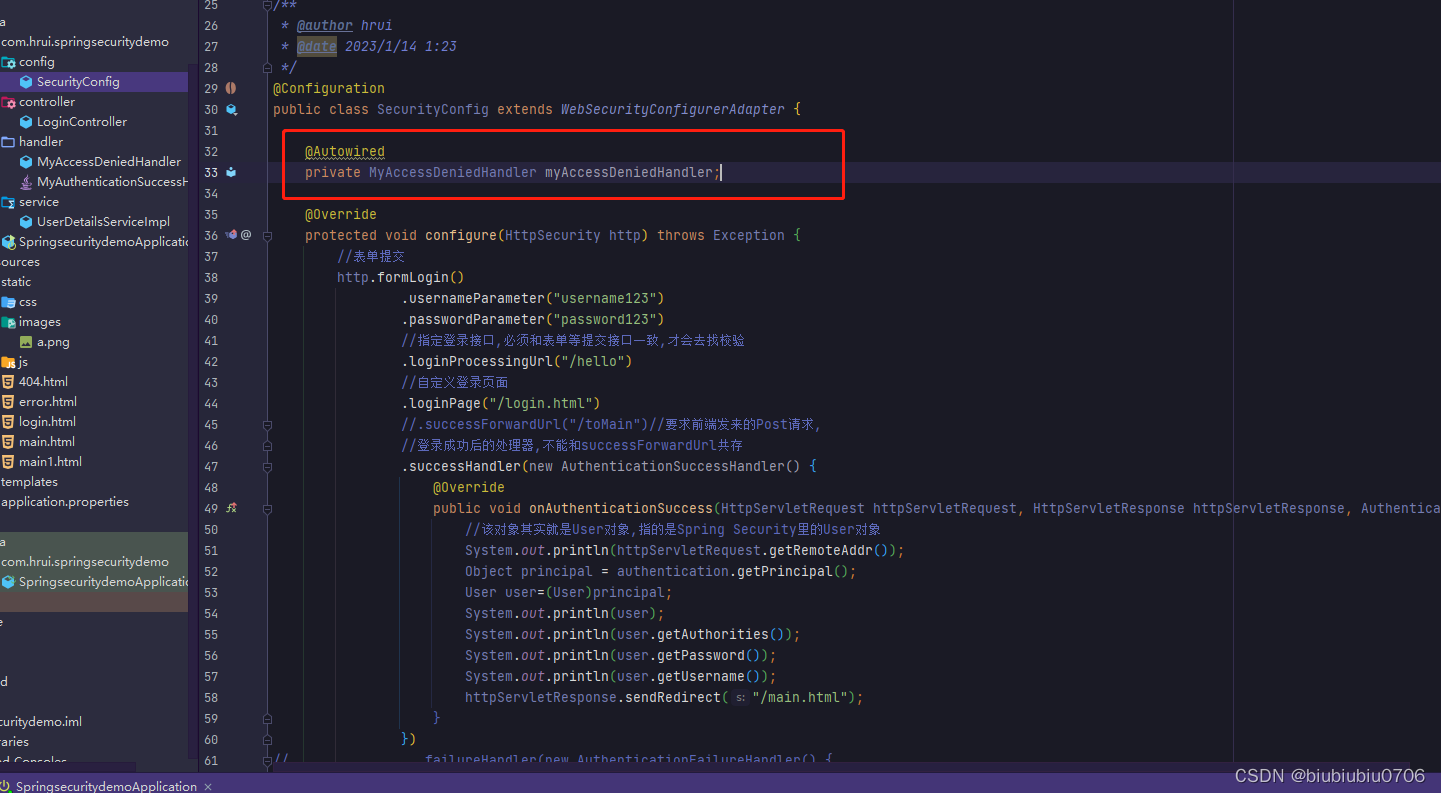Click the HTML icon beside main1.html
Screen dimensions: 1441x793
pos(8,462)
